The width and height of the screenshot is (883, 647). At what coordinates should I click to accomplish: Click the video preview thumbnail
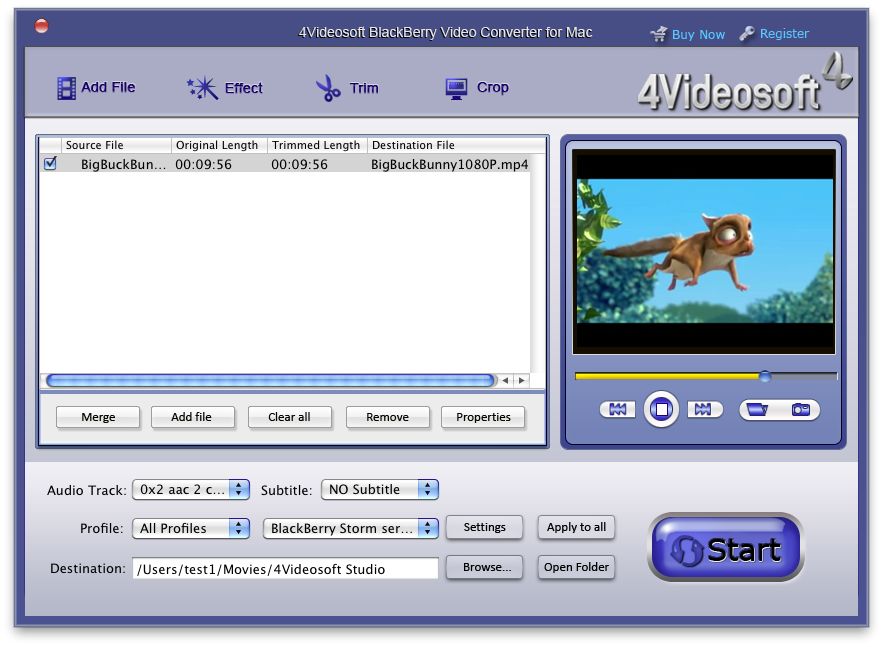pos(704,251)
